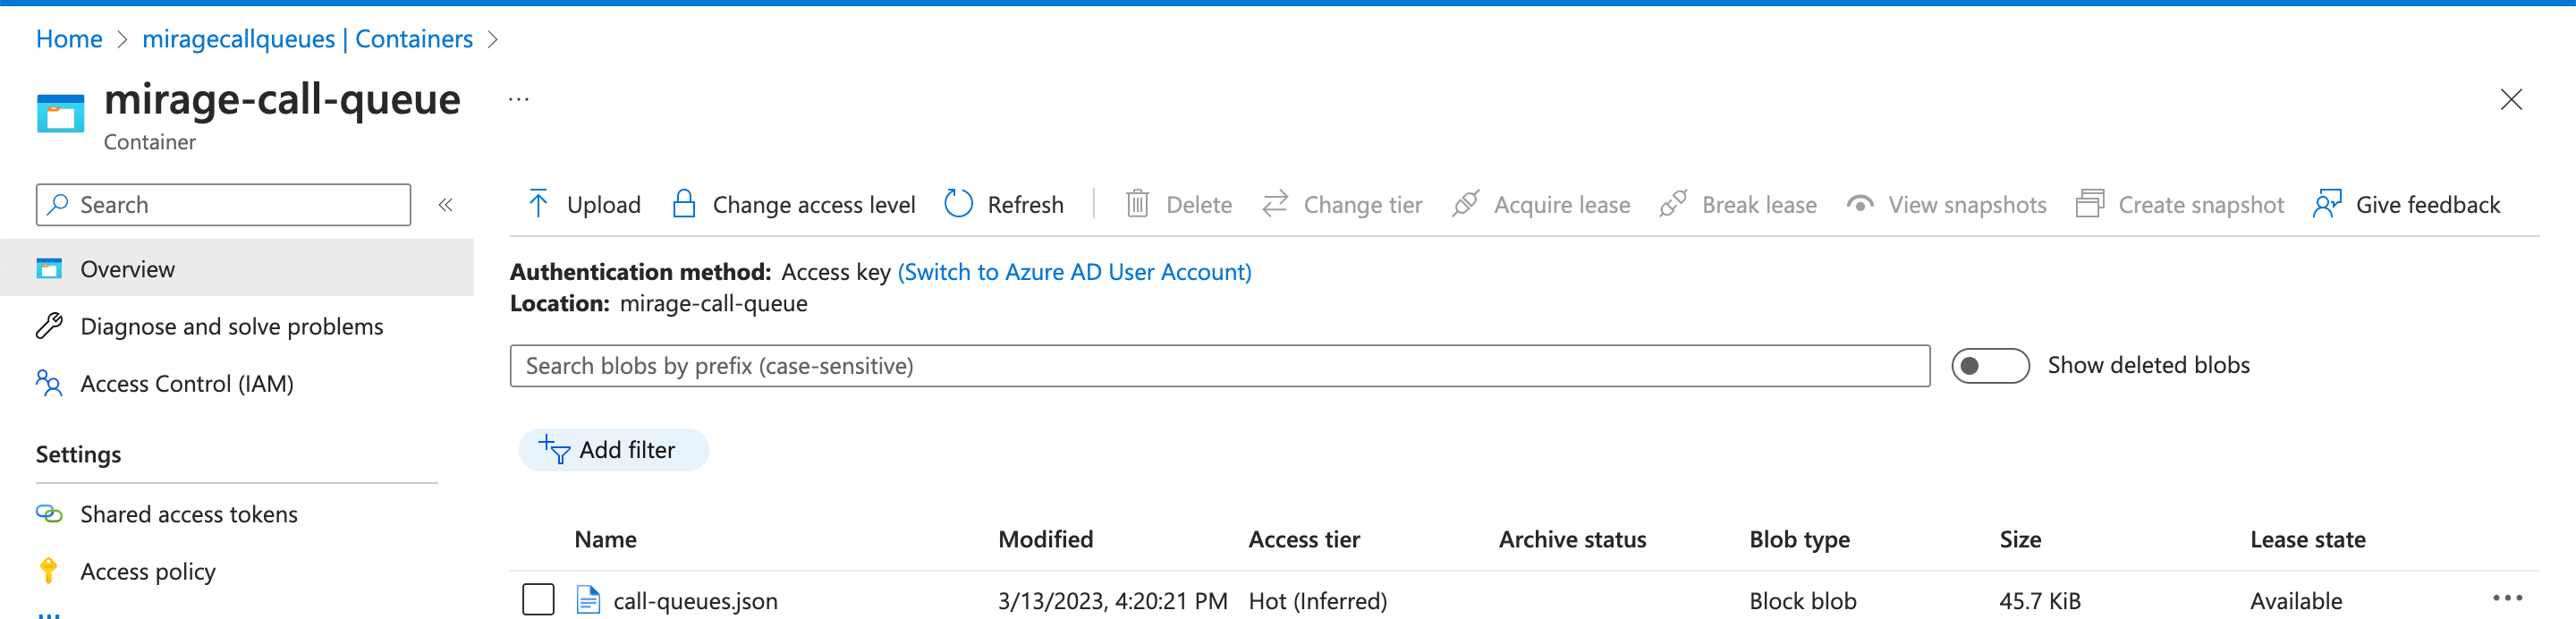Image resolution: width=2576 pixels, height=619 pixels.
Task: Click the Delete trash can icon
Action: (1137, 204)
